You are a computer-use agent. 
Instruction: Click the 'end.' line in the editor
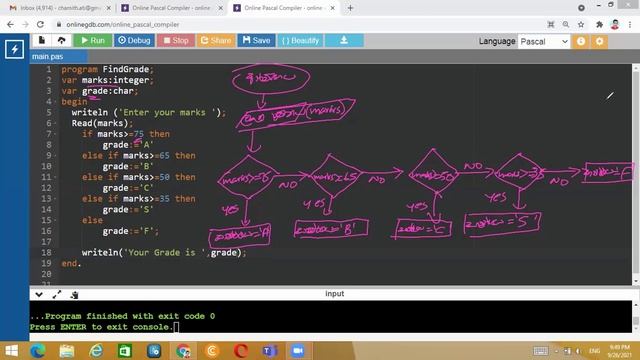click(71, 263)
